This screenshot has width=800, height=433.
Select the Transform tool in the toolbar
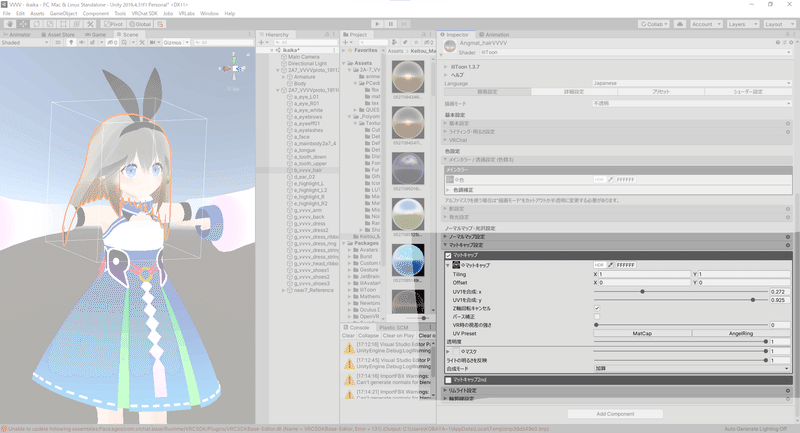point(77,24)
